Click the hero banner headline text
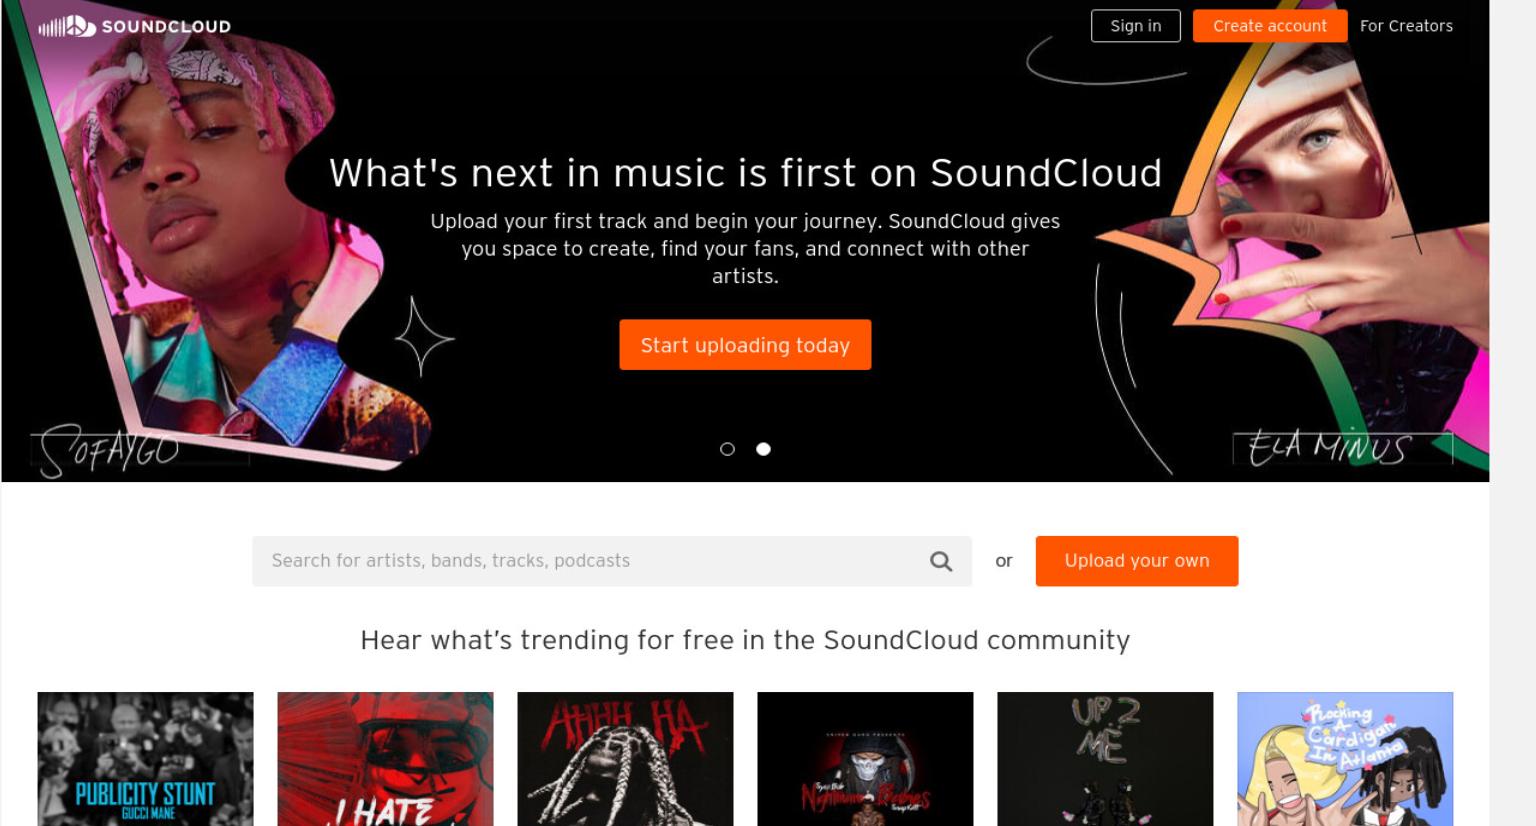This screenshot has height=826, width=1536. [x=745, y=173]
